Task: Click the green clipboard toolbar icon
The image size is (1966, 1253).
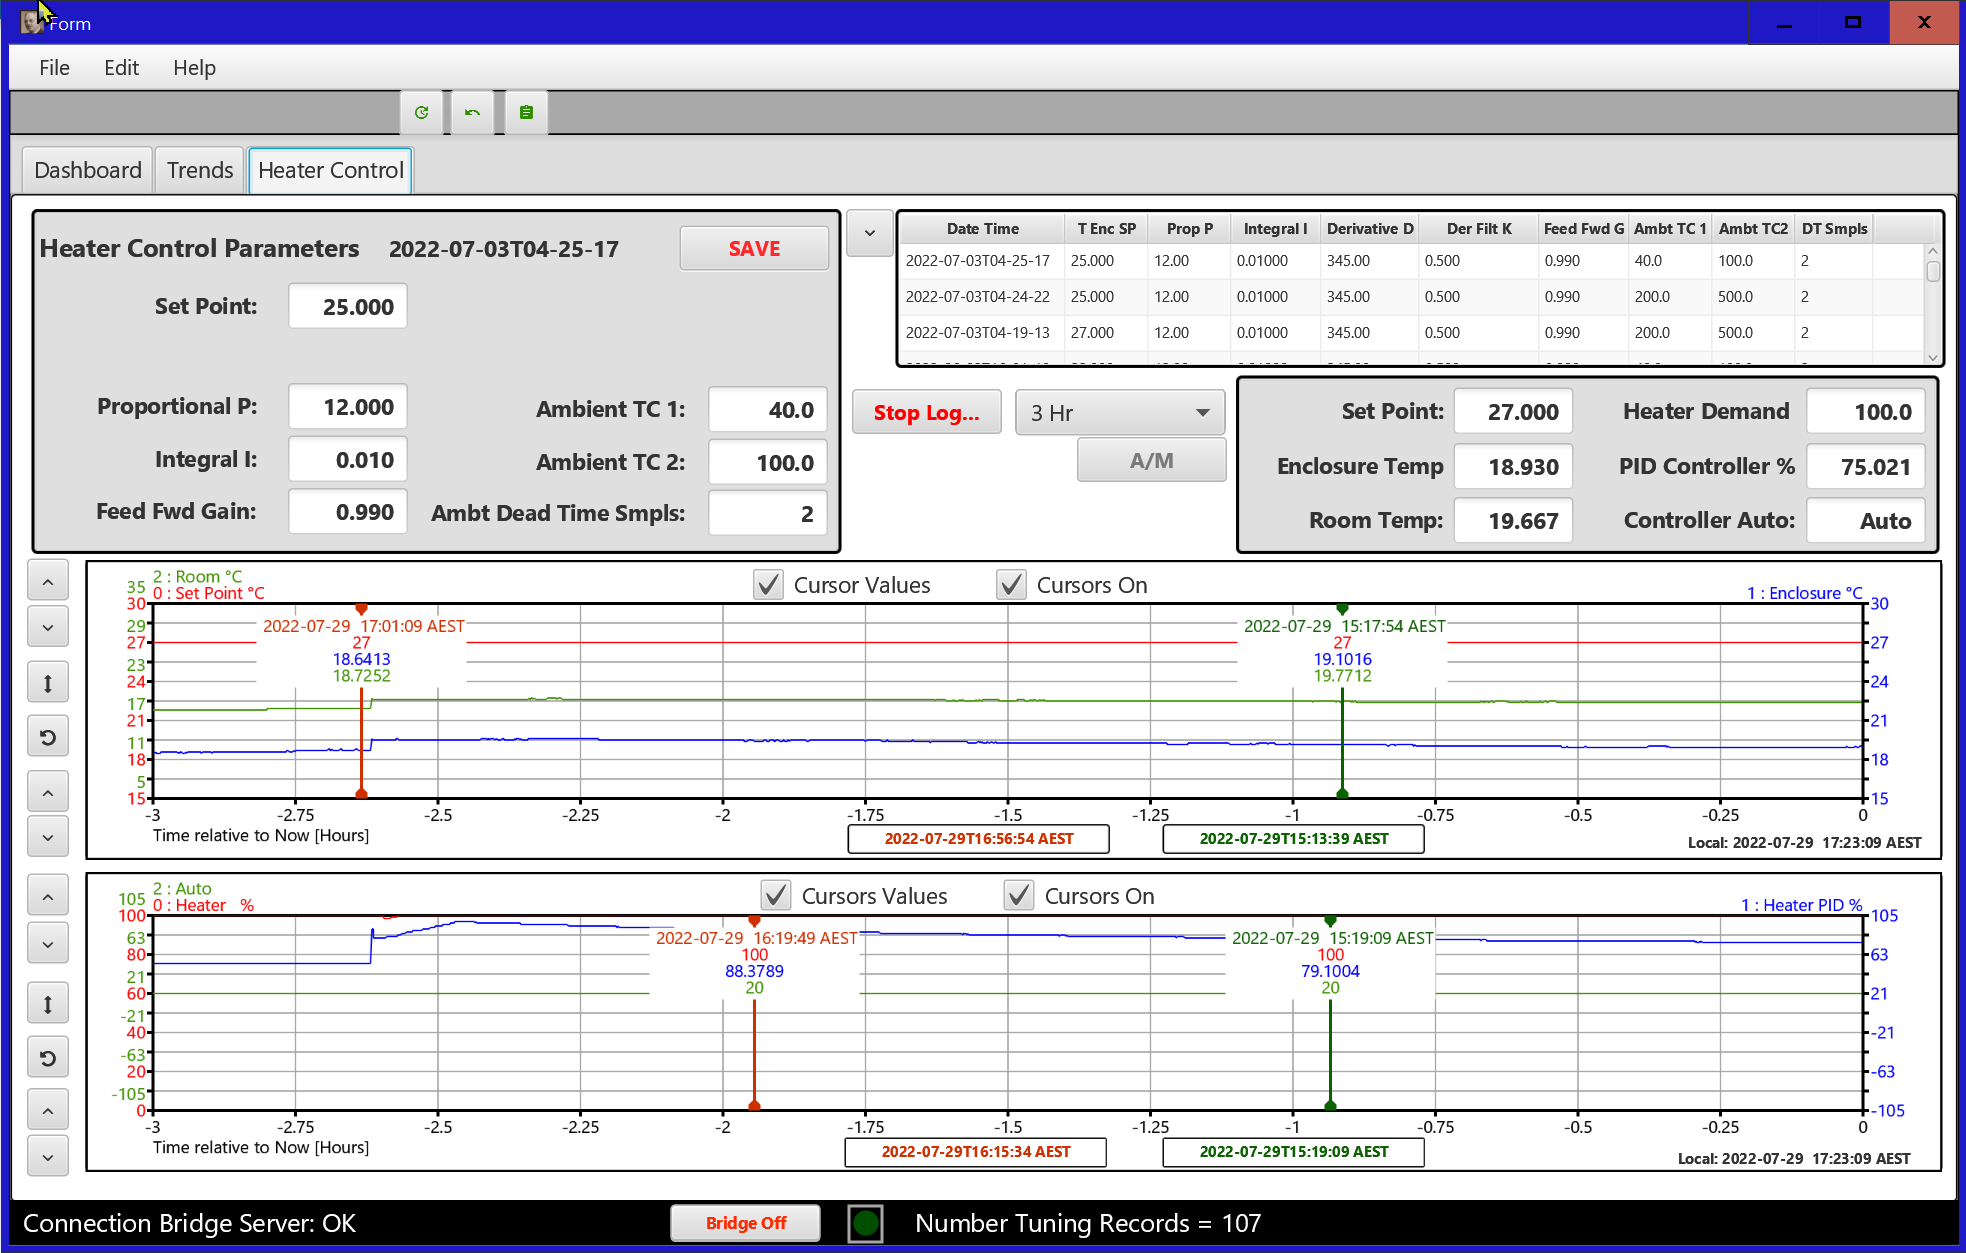Action: pyautogui.click(x=526, y=113)
